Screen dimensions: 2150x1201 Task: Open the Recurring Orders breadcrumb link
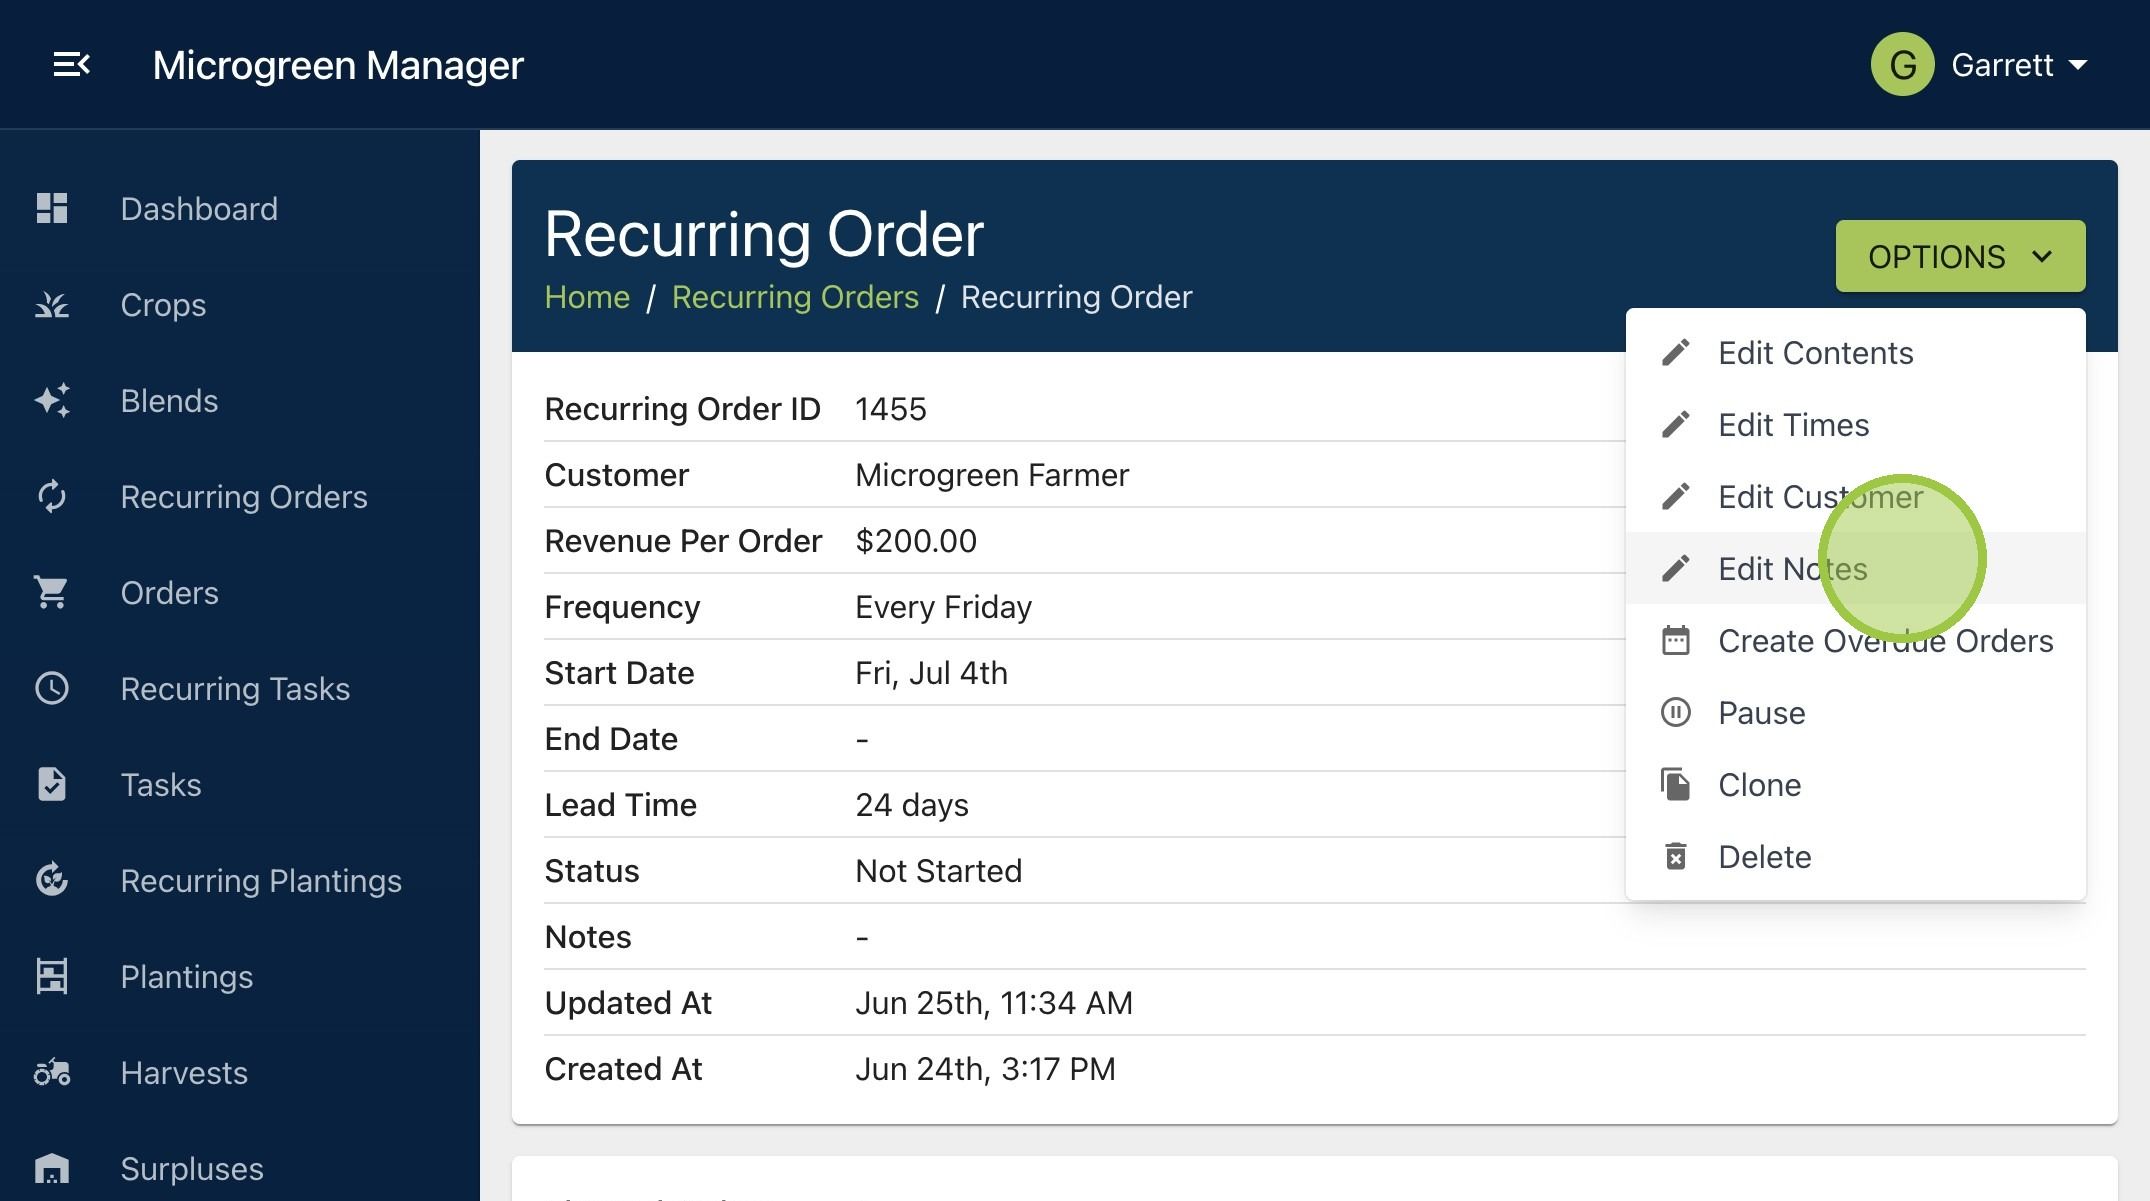pyautogui.click(x=794, y=297)
